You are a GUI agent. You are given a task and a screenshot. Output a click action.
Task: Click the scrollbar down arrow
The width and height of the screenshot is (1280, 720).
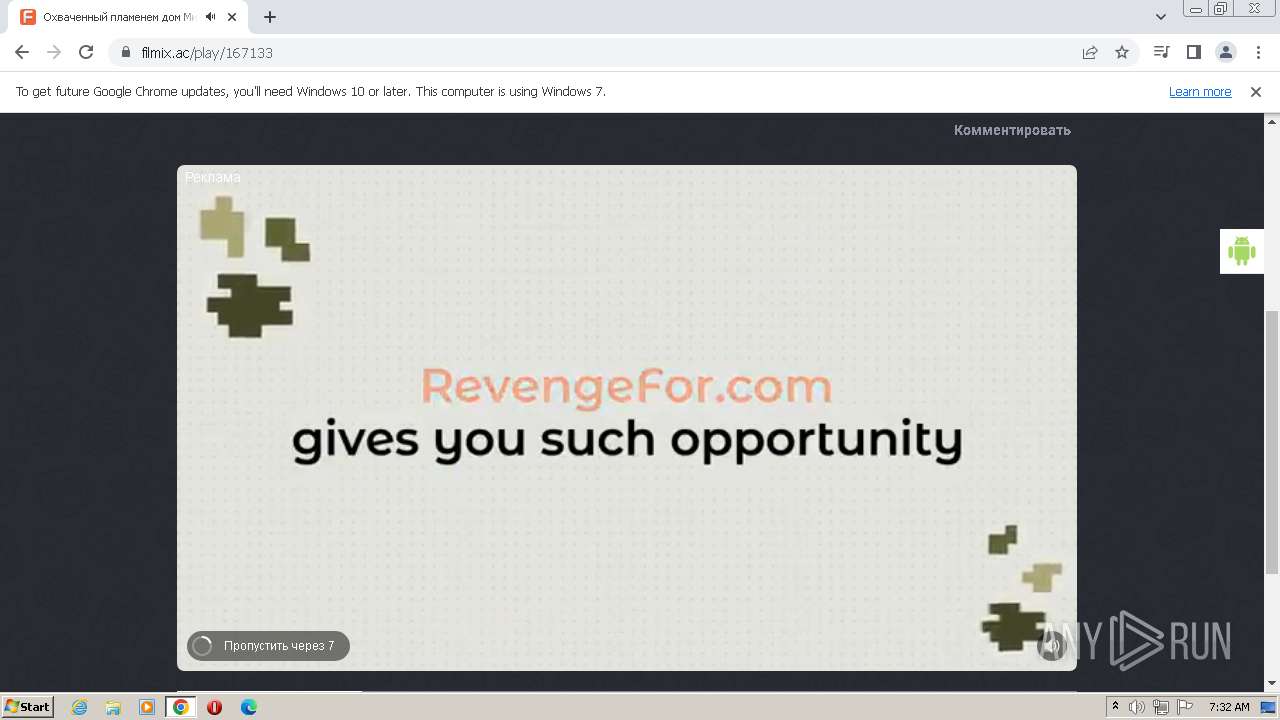[x=1272, y=683]
